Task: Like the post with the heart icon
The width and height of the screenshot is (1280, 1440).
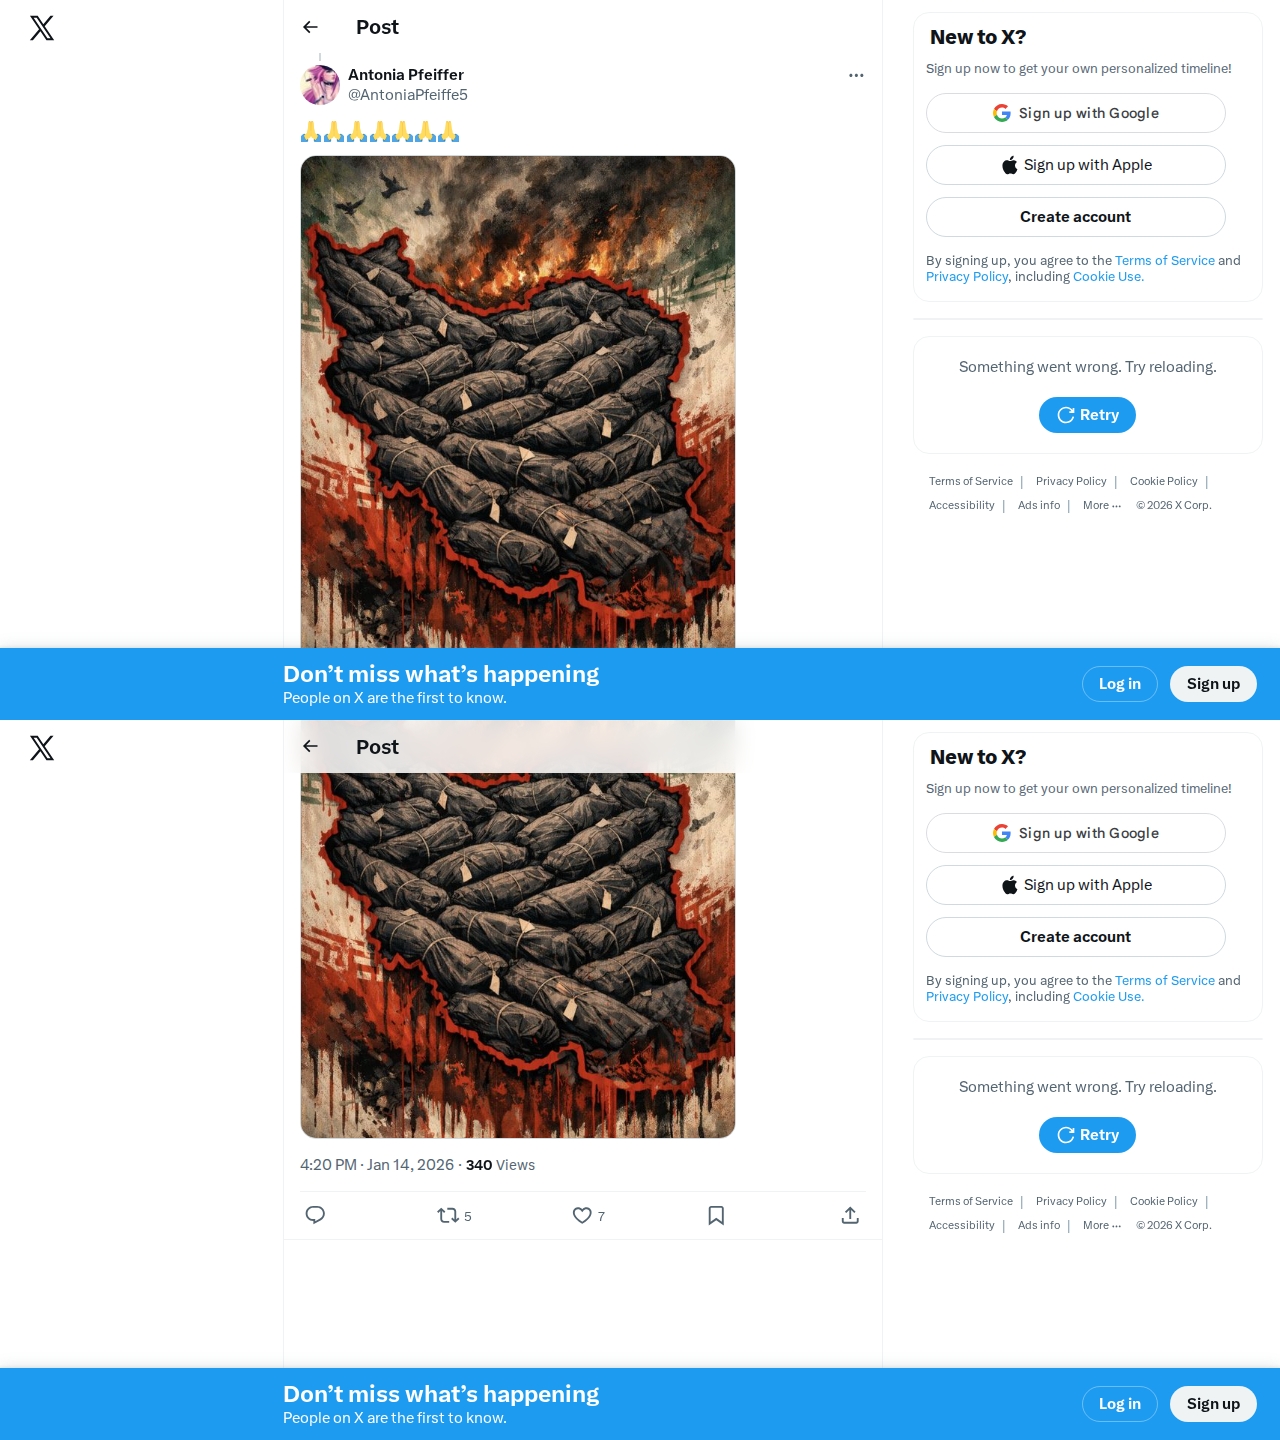Action: pyautogui.click(x=588, y=1215)
